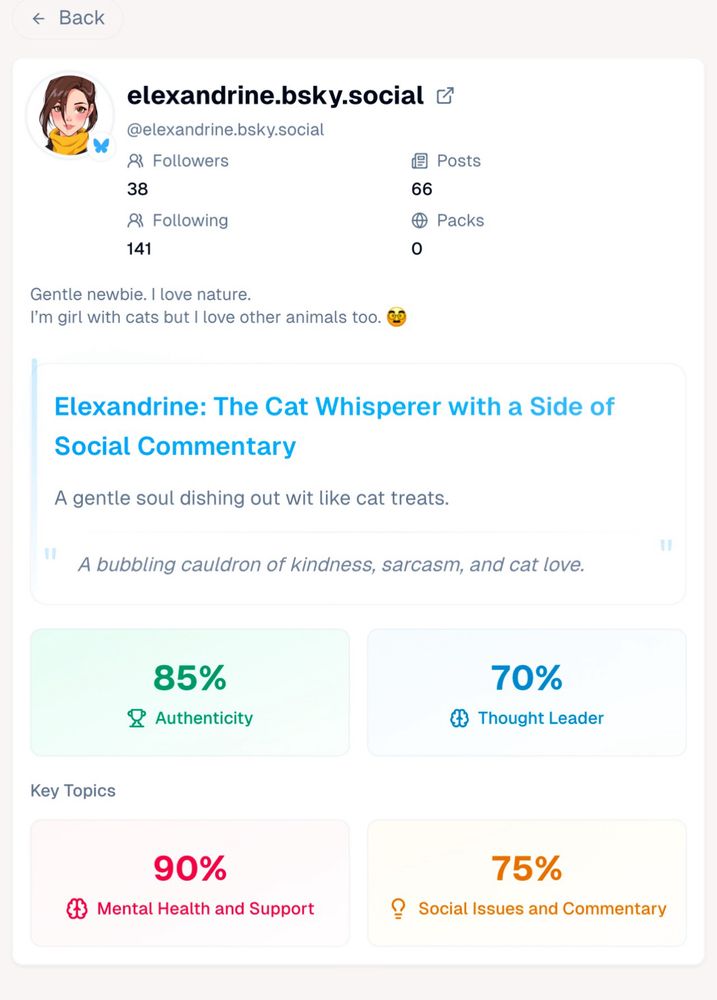Click the Followers count showing 38

click(x=137, y=189)
